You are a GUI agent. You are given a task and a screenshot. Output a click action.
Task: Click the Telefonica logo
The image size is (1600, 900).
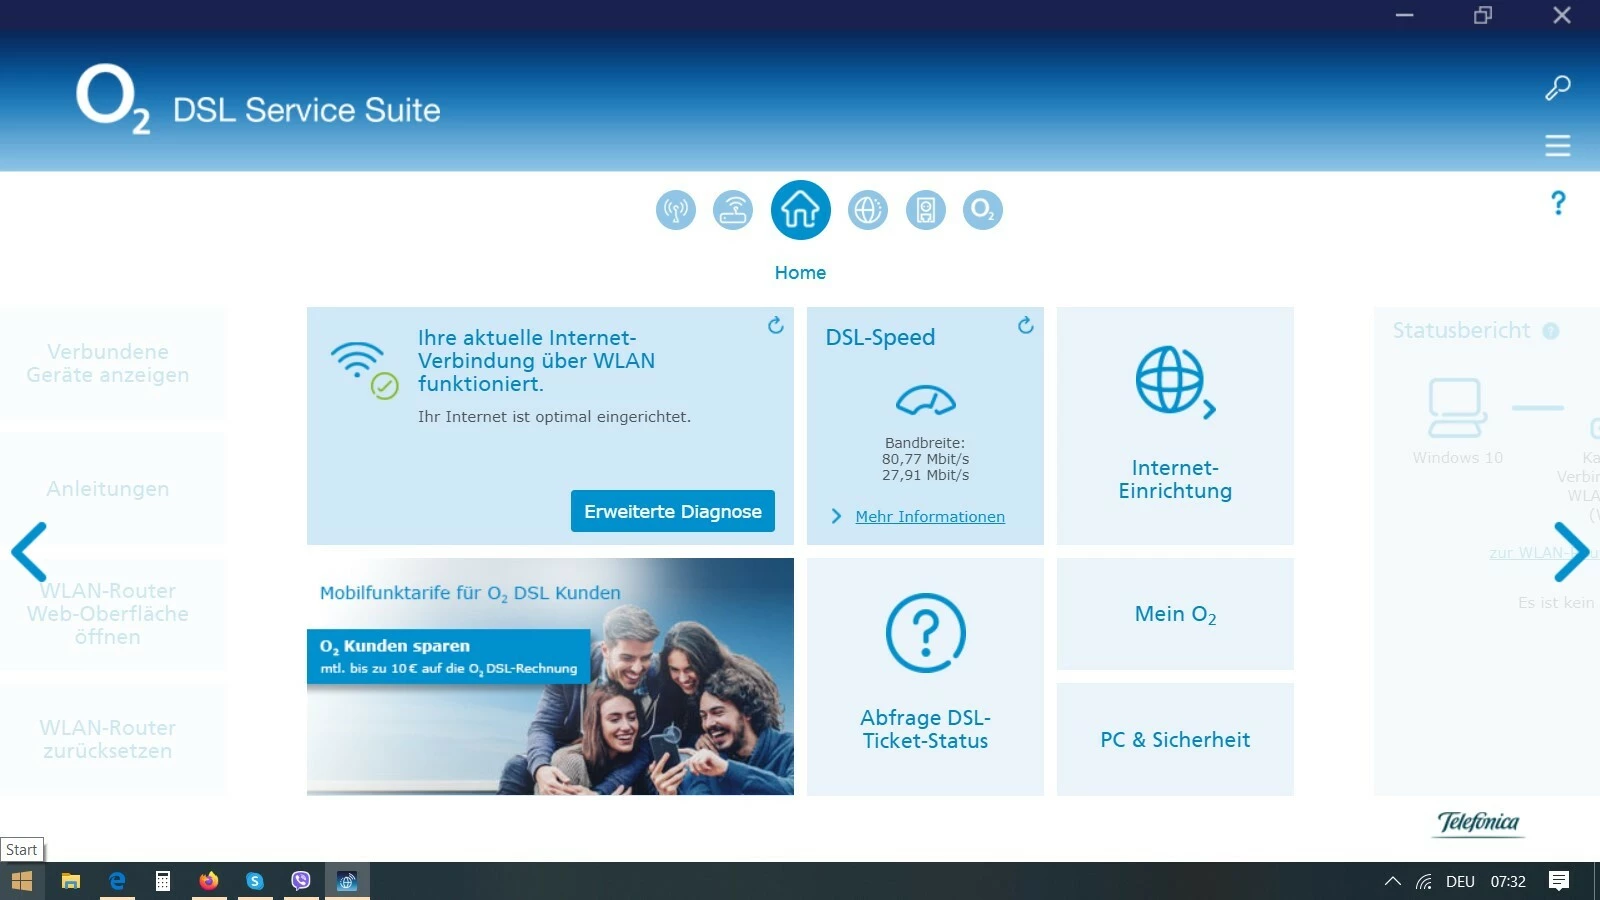click(1478, 823)
